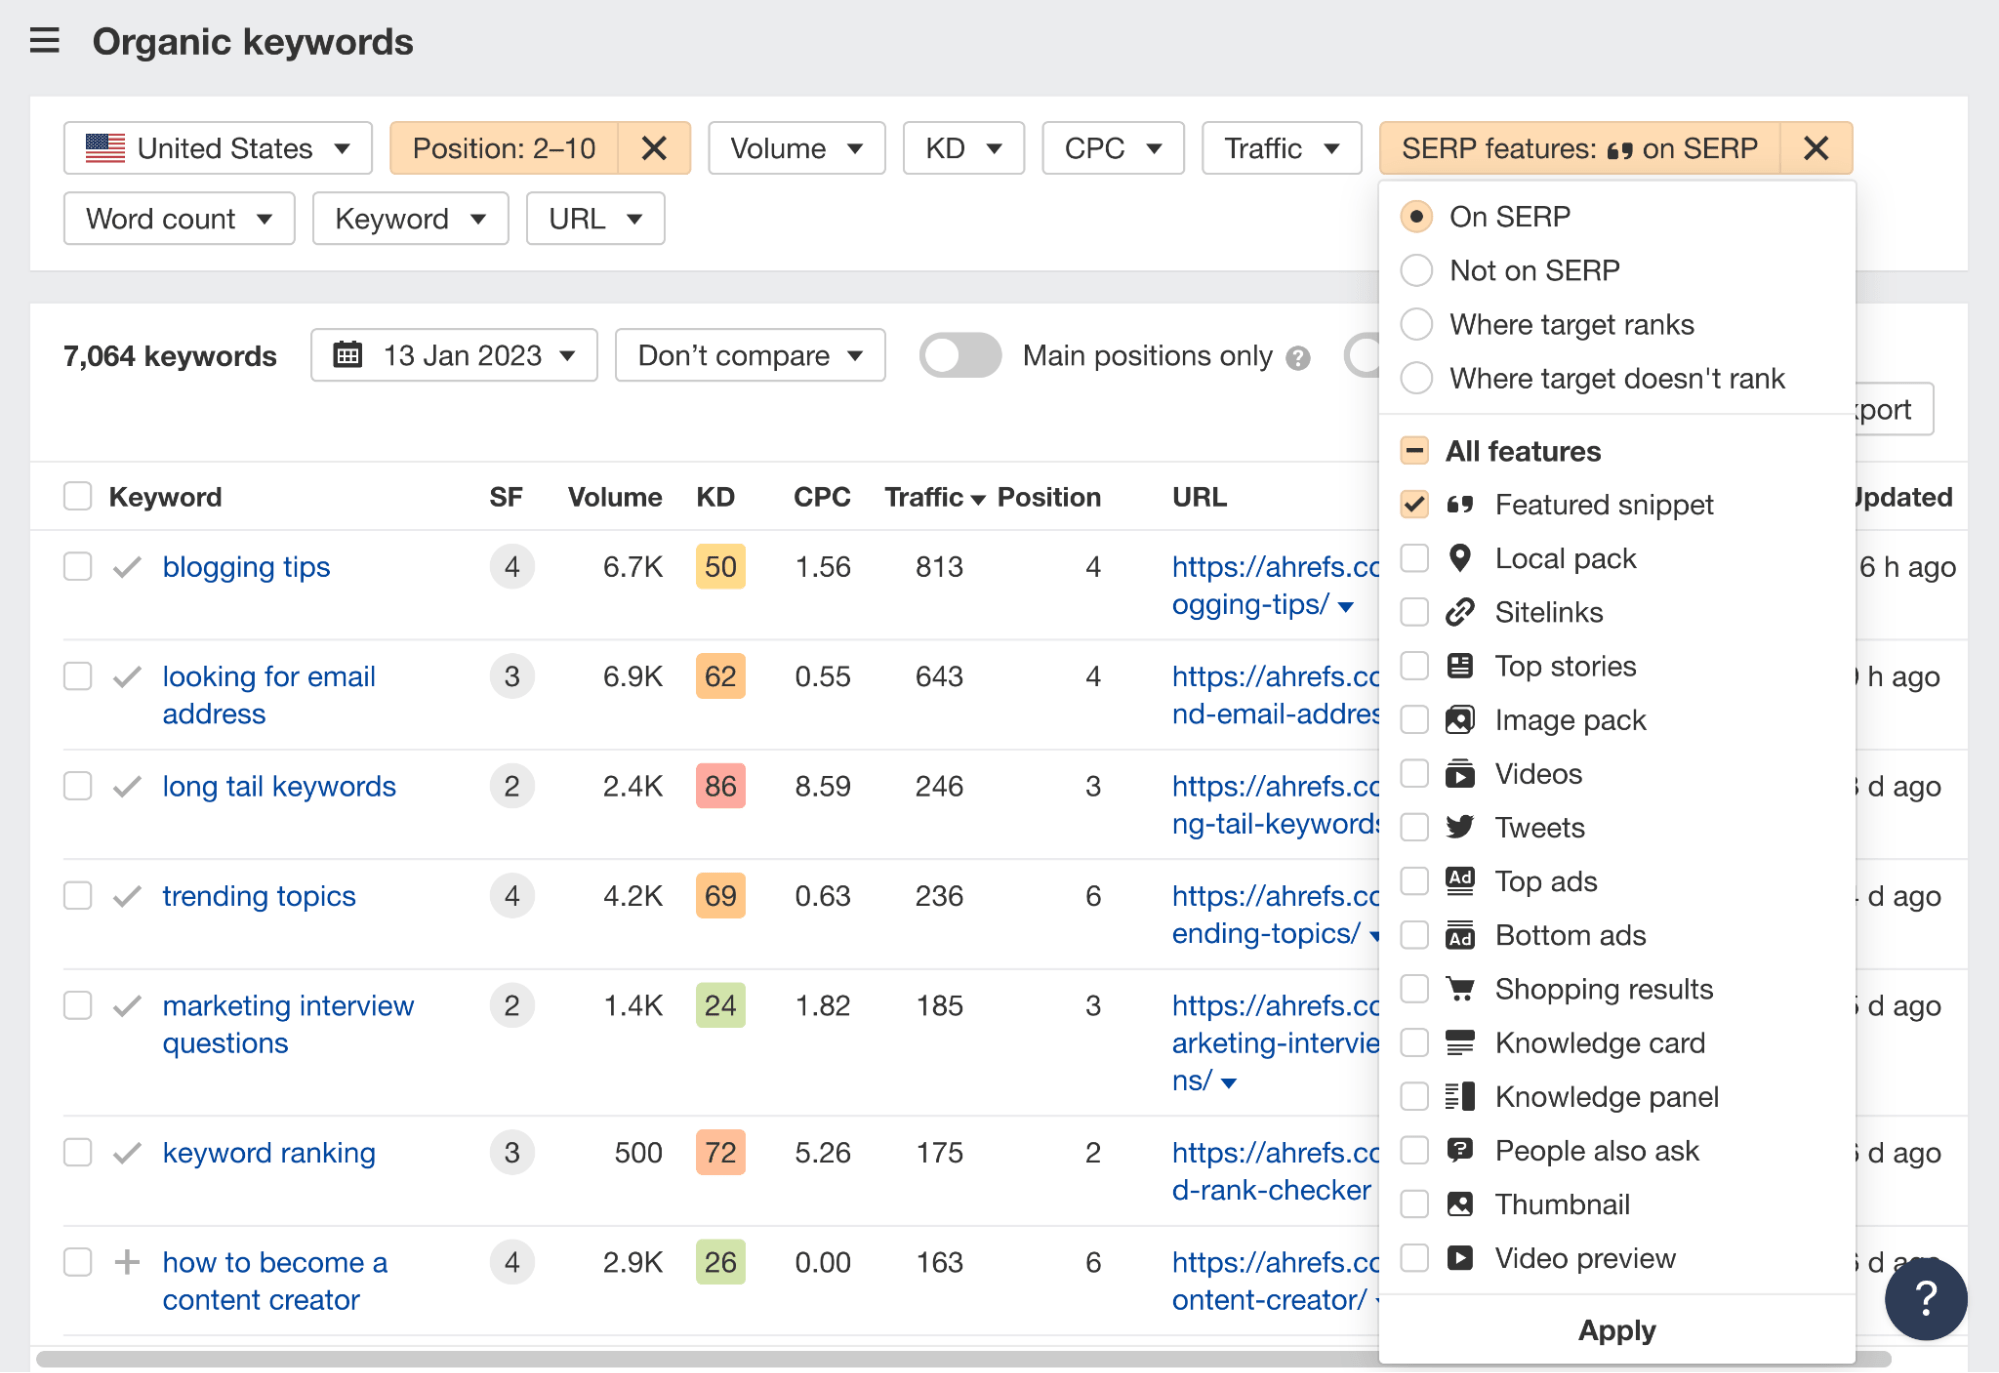Remove the Position 2-10 filter

click(653, 147)
